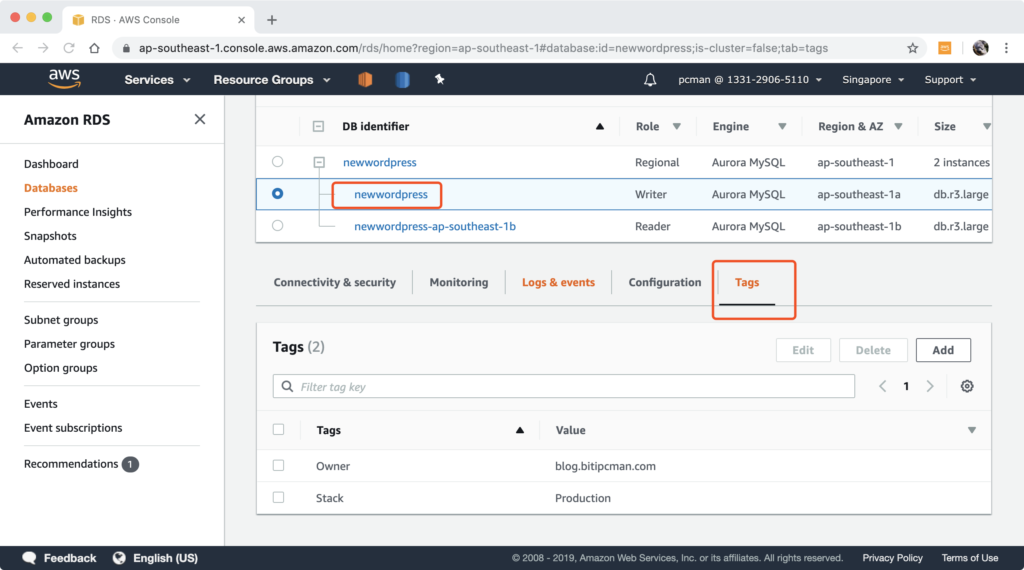Click the AWS logo home icon

point(64,79)
